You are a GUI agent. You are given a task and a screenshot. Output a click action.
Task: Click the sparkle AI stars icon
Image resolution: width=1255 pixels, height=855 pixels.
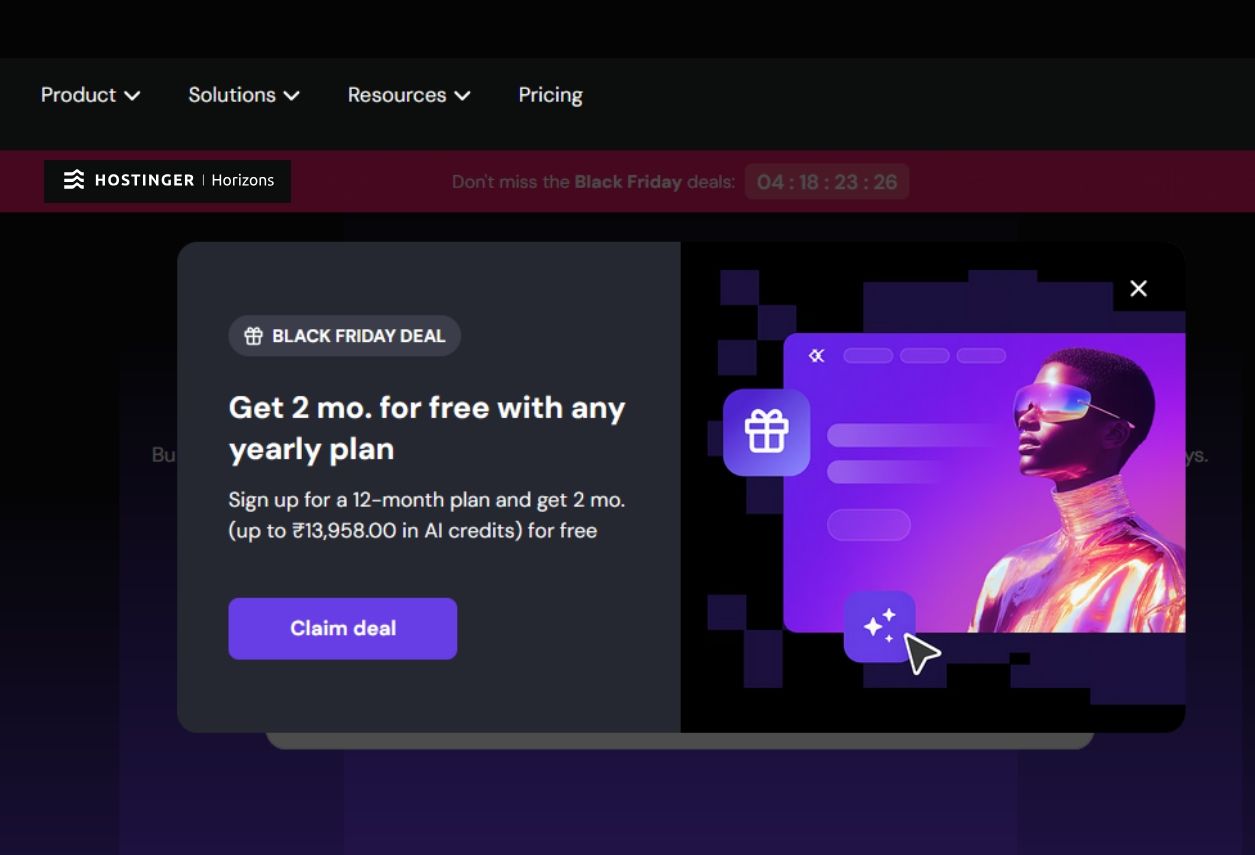click(879, 626)
